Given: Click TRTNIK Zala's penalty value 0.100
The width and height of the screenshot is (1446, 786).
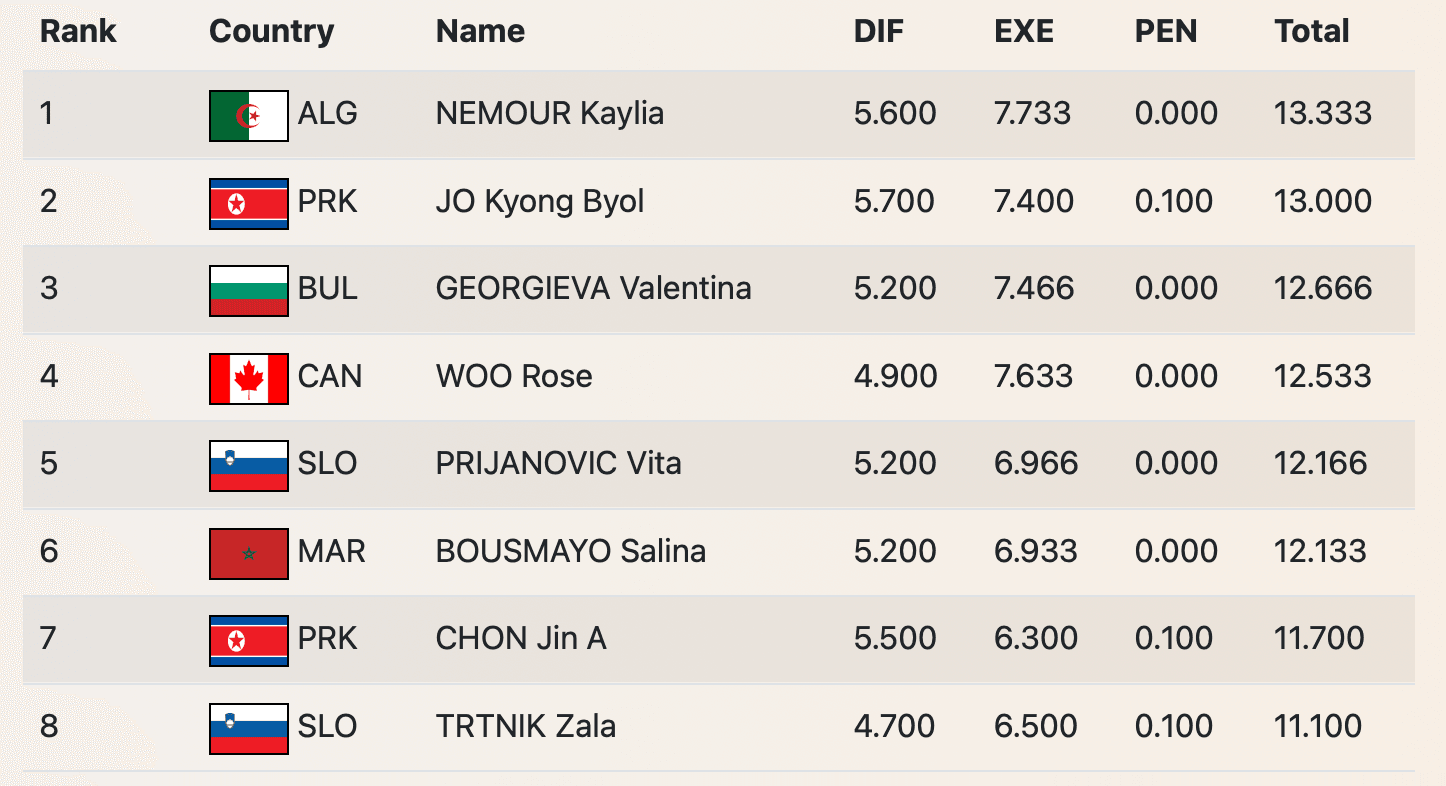Looking at the screenshot, I should coord(1173,726).
